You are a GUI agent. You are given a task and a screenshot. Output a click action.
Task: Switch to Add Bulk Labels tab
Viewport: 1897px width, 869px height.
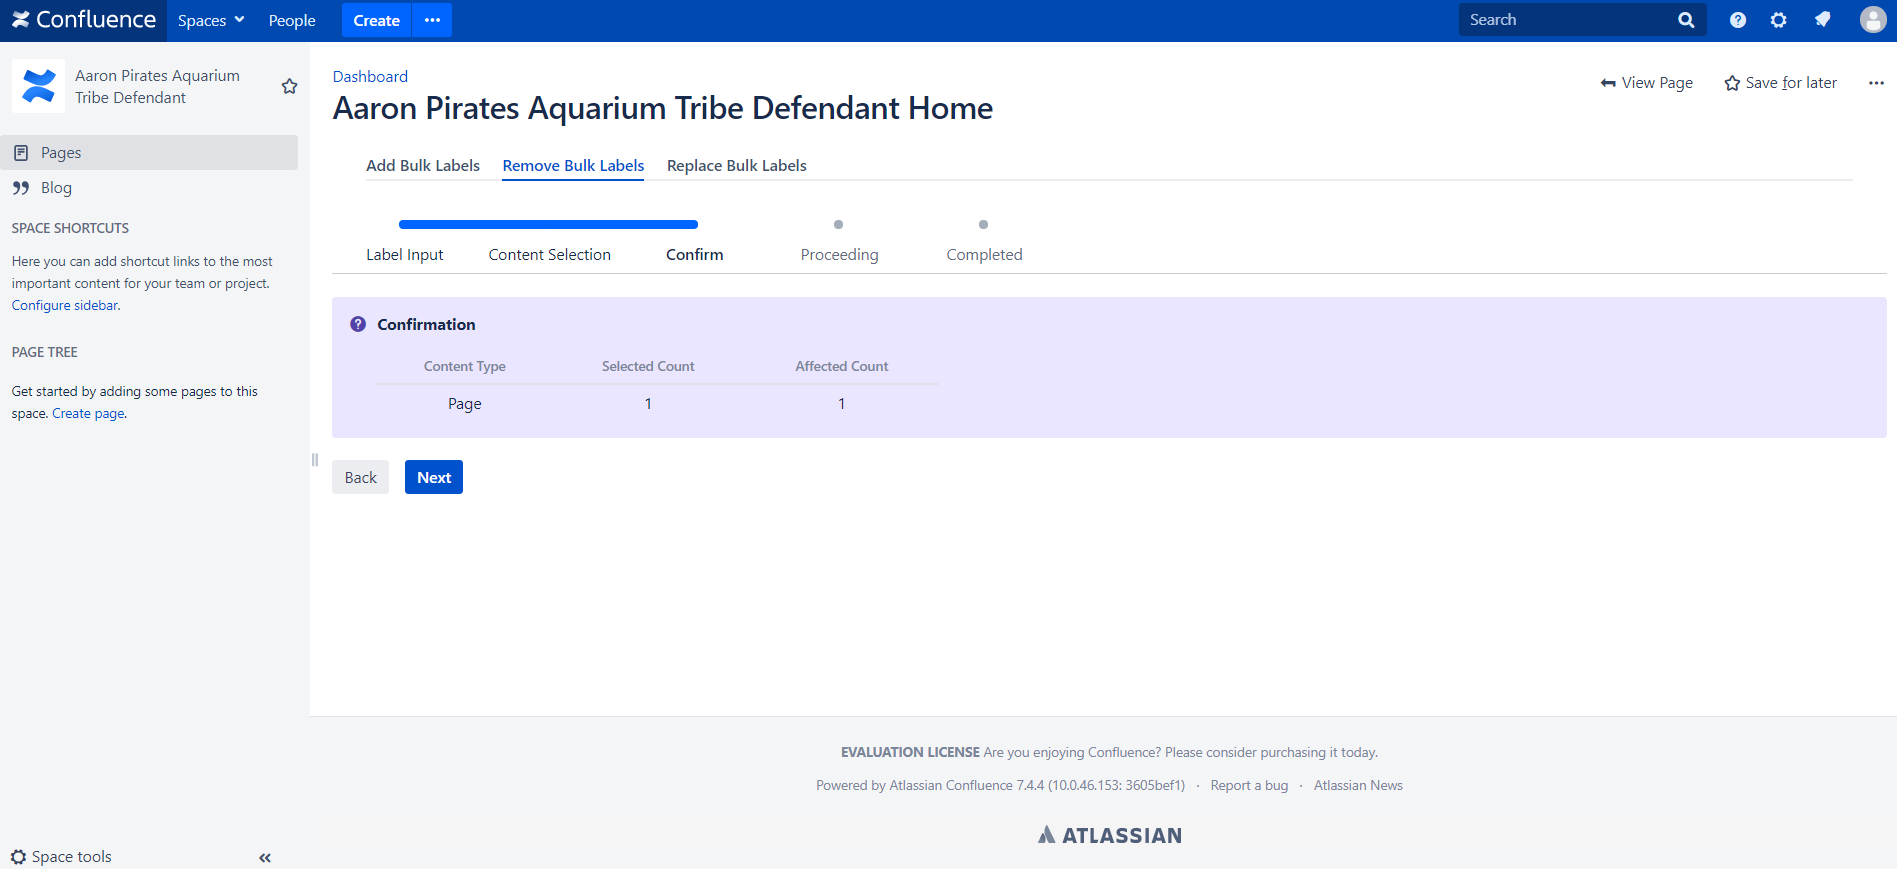[423, 166]
